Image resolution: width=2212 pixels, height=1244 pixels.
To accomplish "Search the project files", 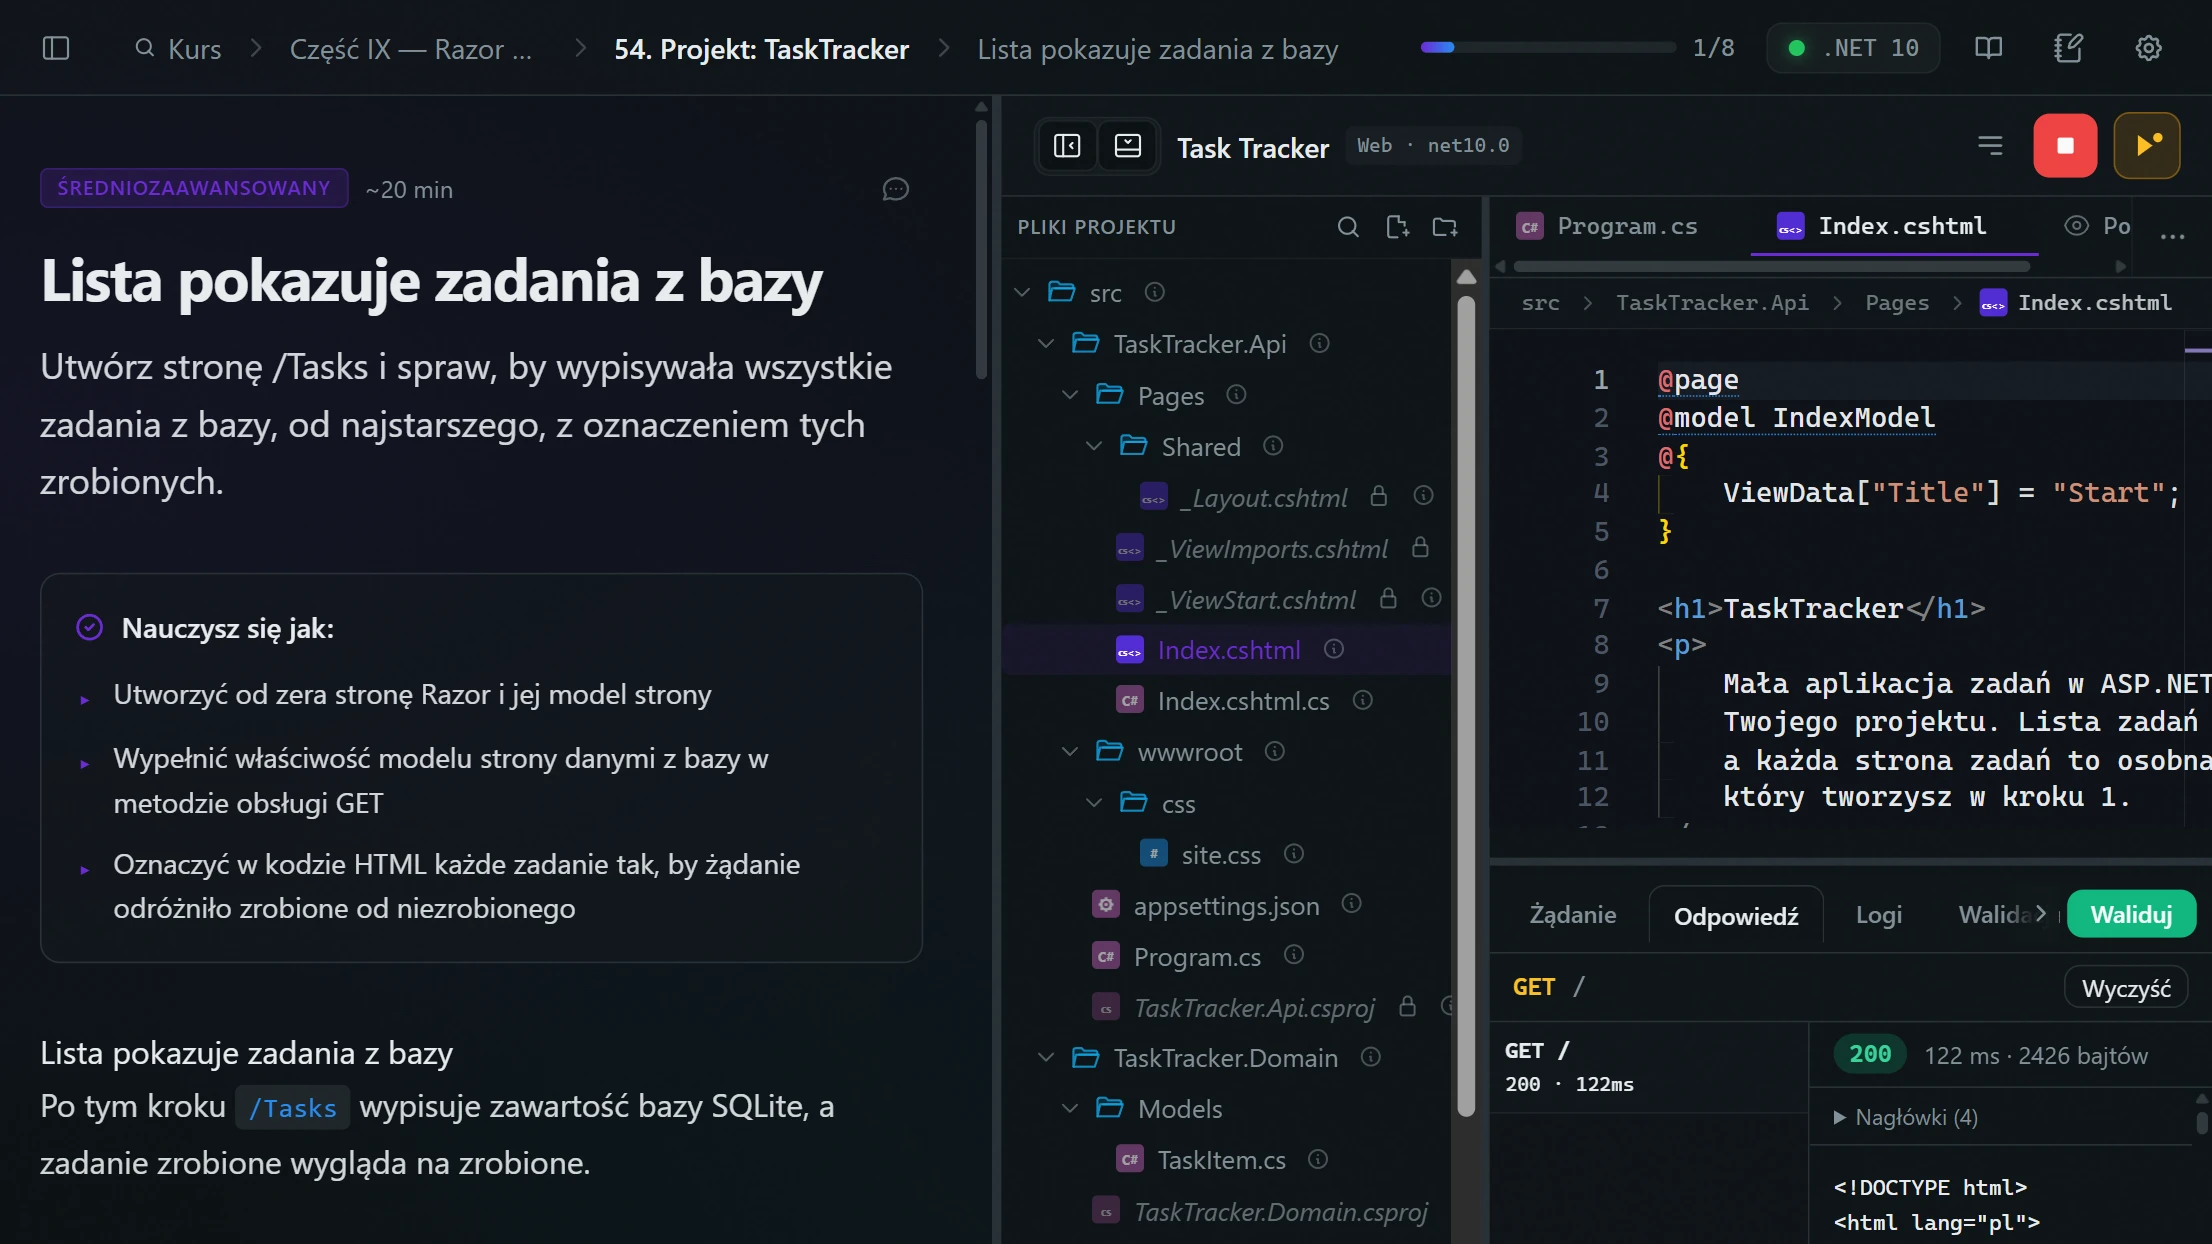I will (1348, 227).
